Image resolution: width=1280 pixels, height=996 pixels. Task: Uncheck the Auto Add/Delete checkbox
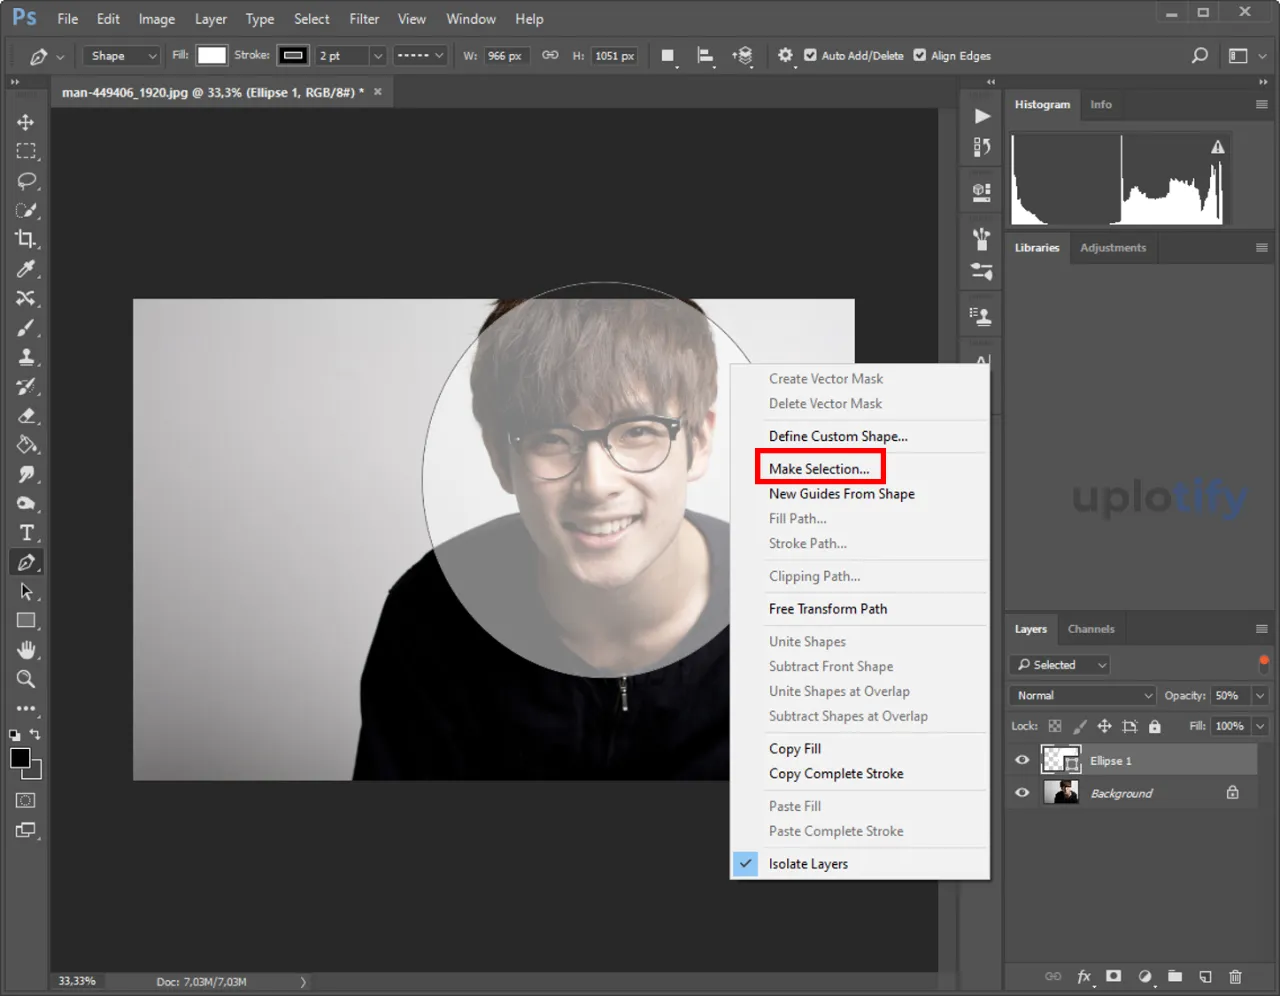click(x=810, y=56)
